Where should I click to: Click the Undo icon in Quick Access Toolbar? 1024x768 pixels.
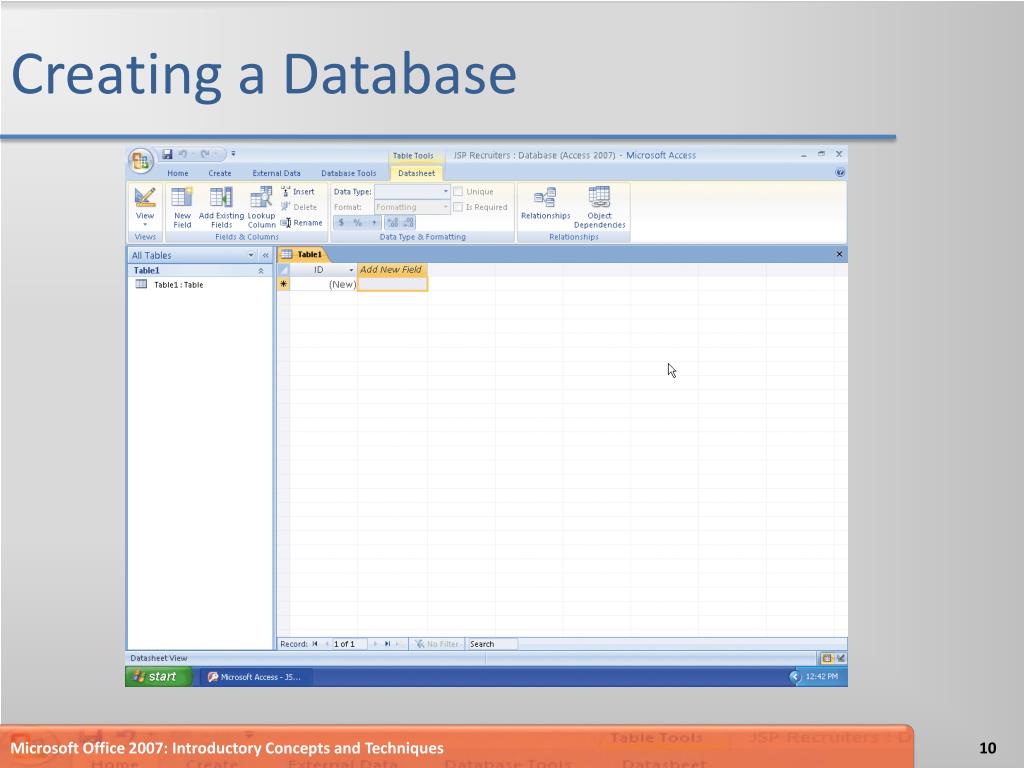(x=183, y=154)
